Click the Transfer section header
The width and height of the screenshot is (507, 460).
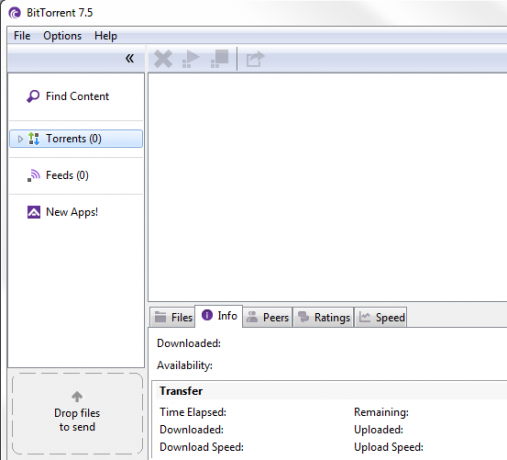point(181,391)
